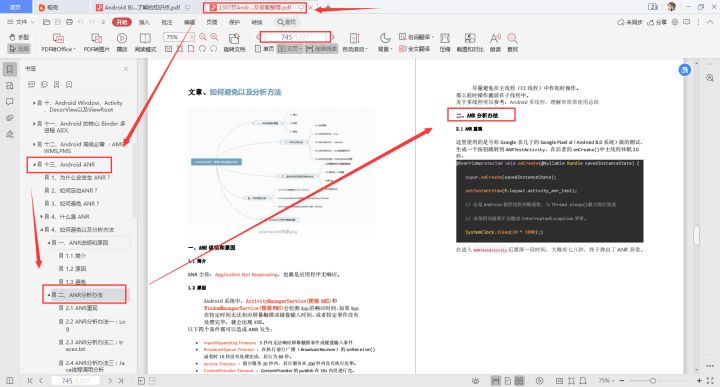Open PDF to Office converter
The height and width of the screenshot is (387, 720).
point(58,43)
